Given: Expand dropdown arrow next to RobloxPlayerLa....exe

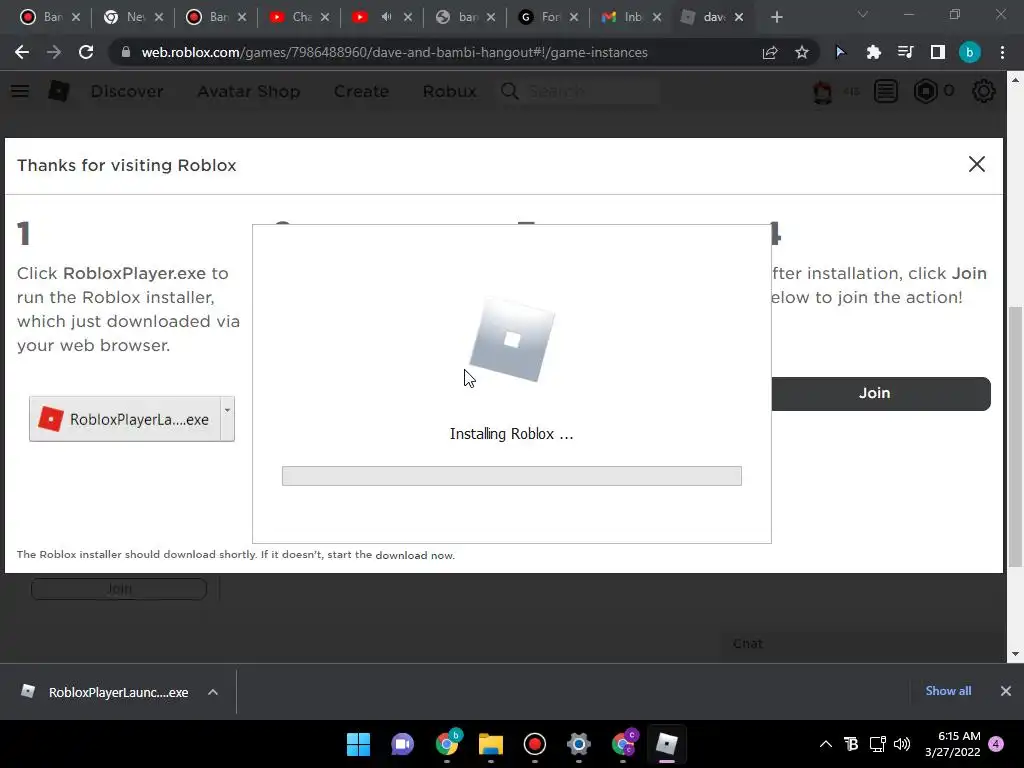Looking at the screenshot, I should click(x=227, y=419).
